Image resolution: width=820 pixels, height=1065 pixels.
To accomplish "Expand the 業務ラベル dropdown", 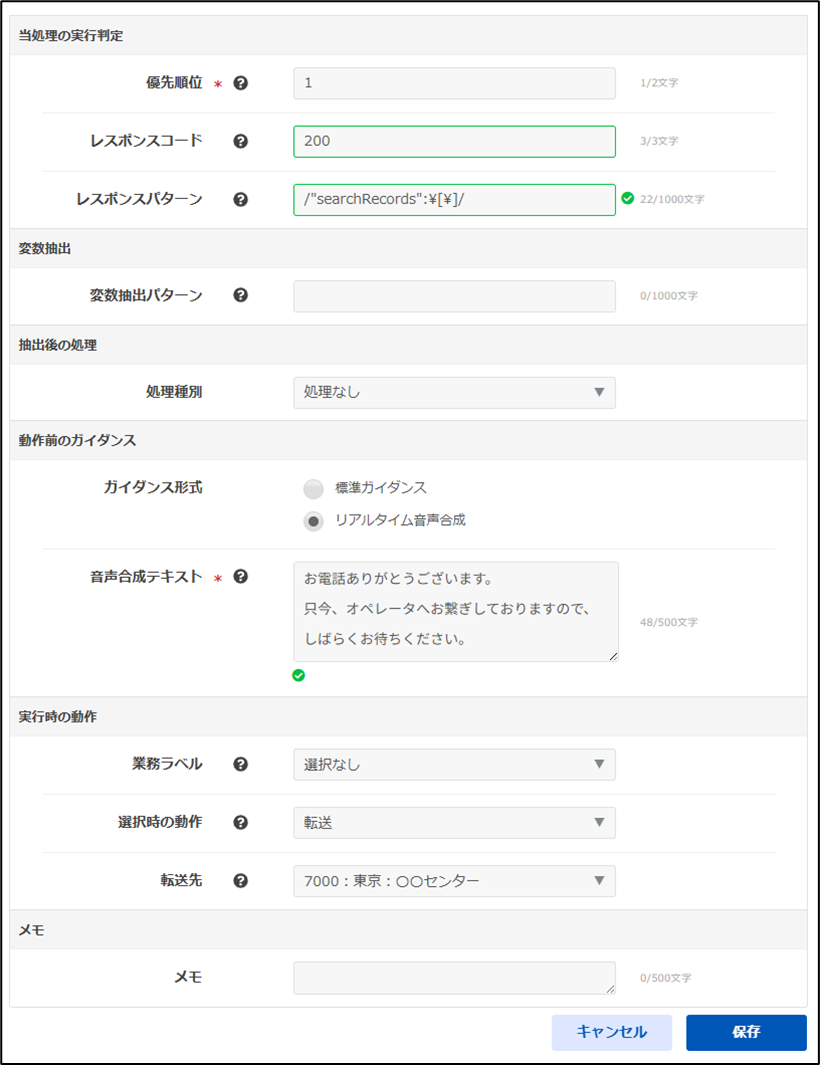I will 454,764.
